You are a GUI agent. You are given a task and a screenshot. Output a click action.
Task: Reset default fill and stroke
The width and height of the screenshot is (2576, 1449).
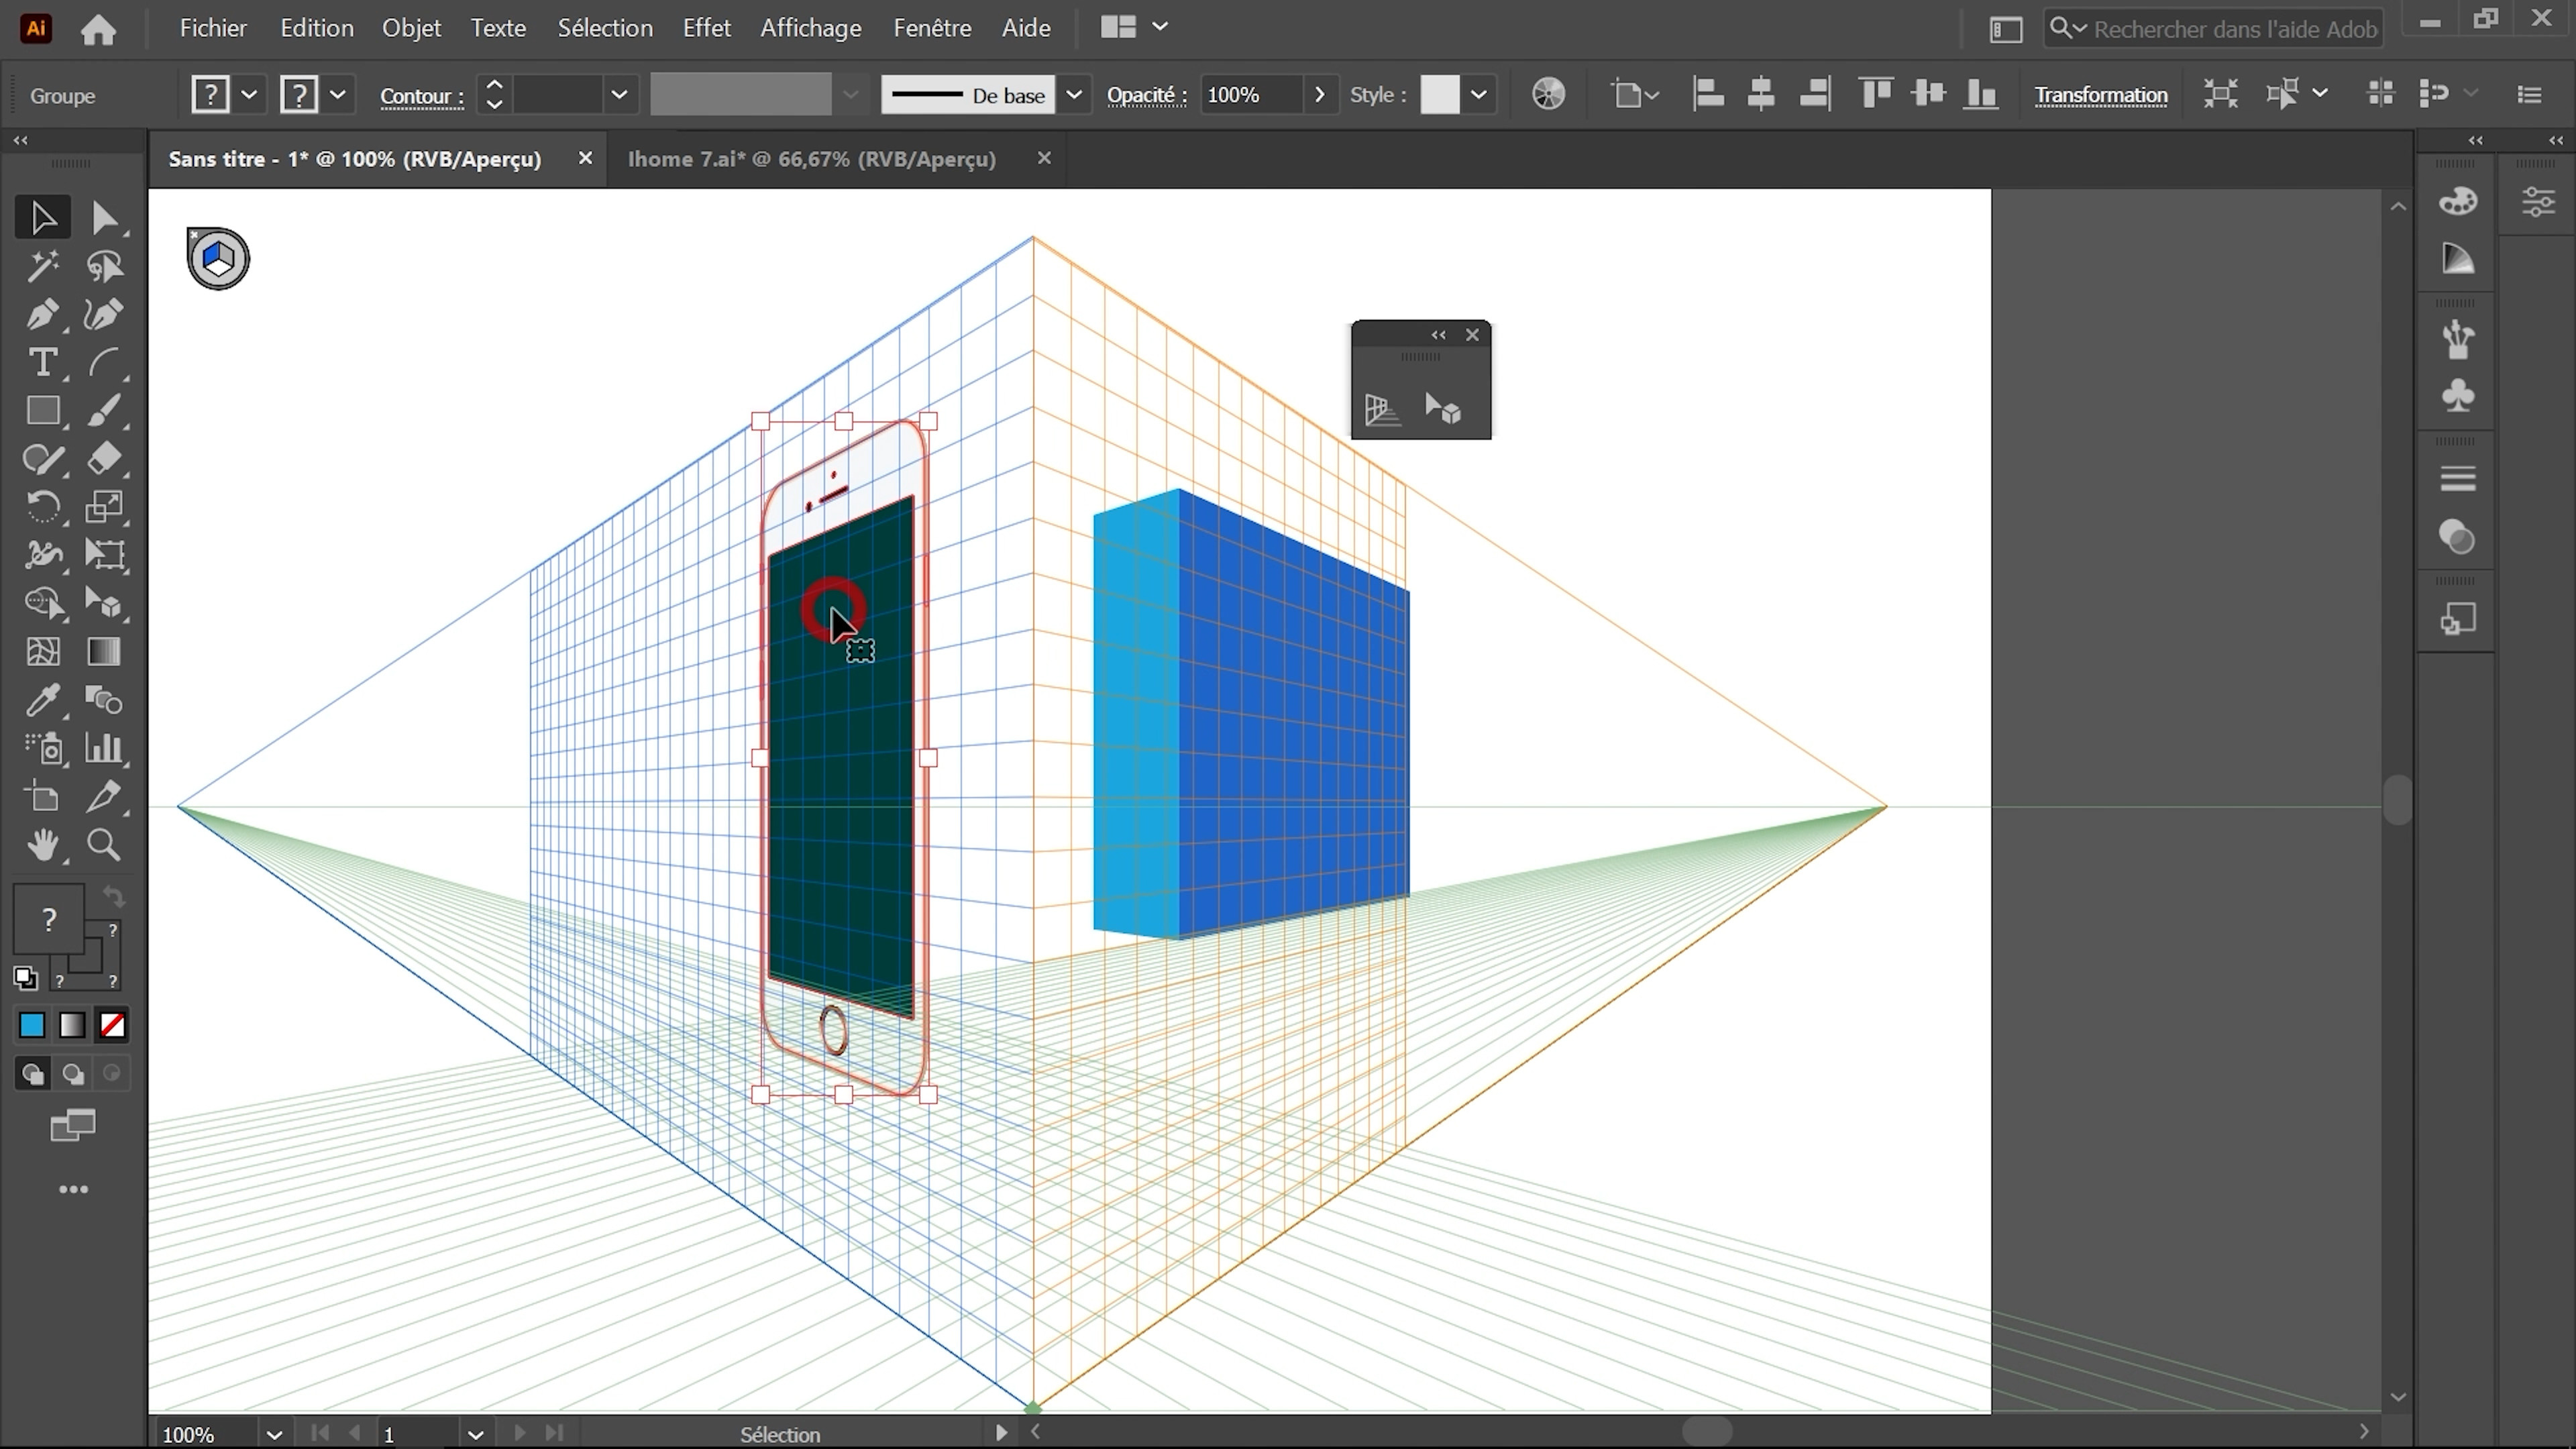26,978
